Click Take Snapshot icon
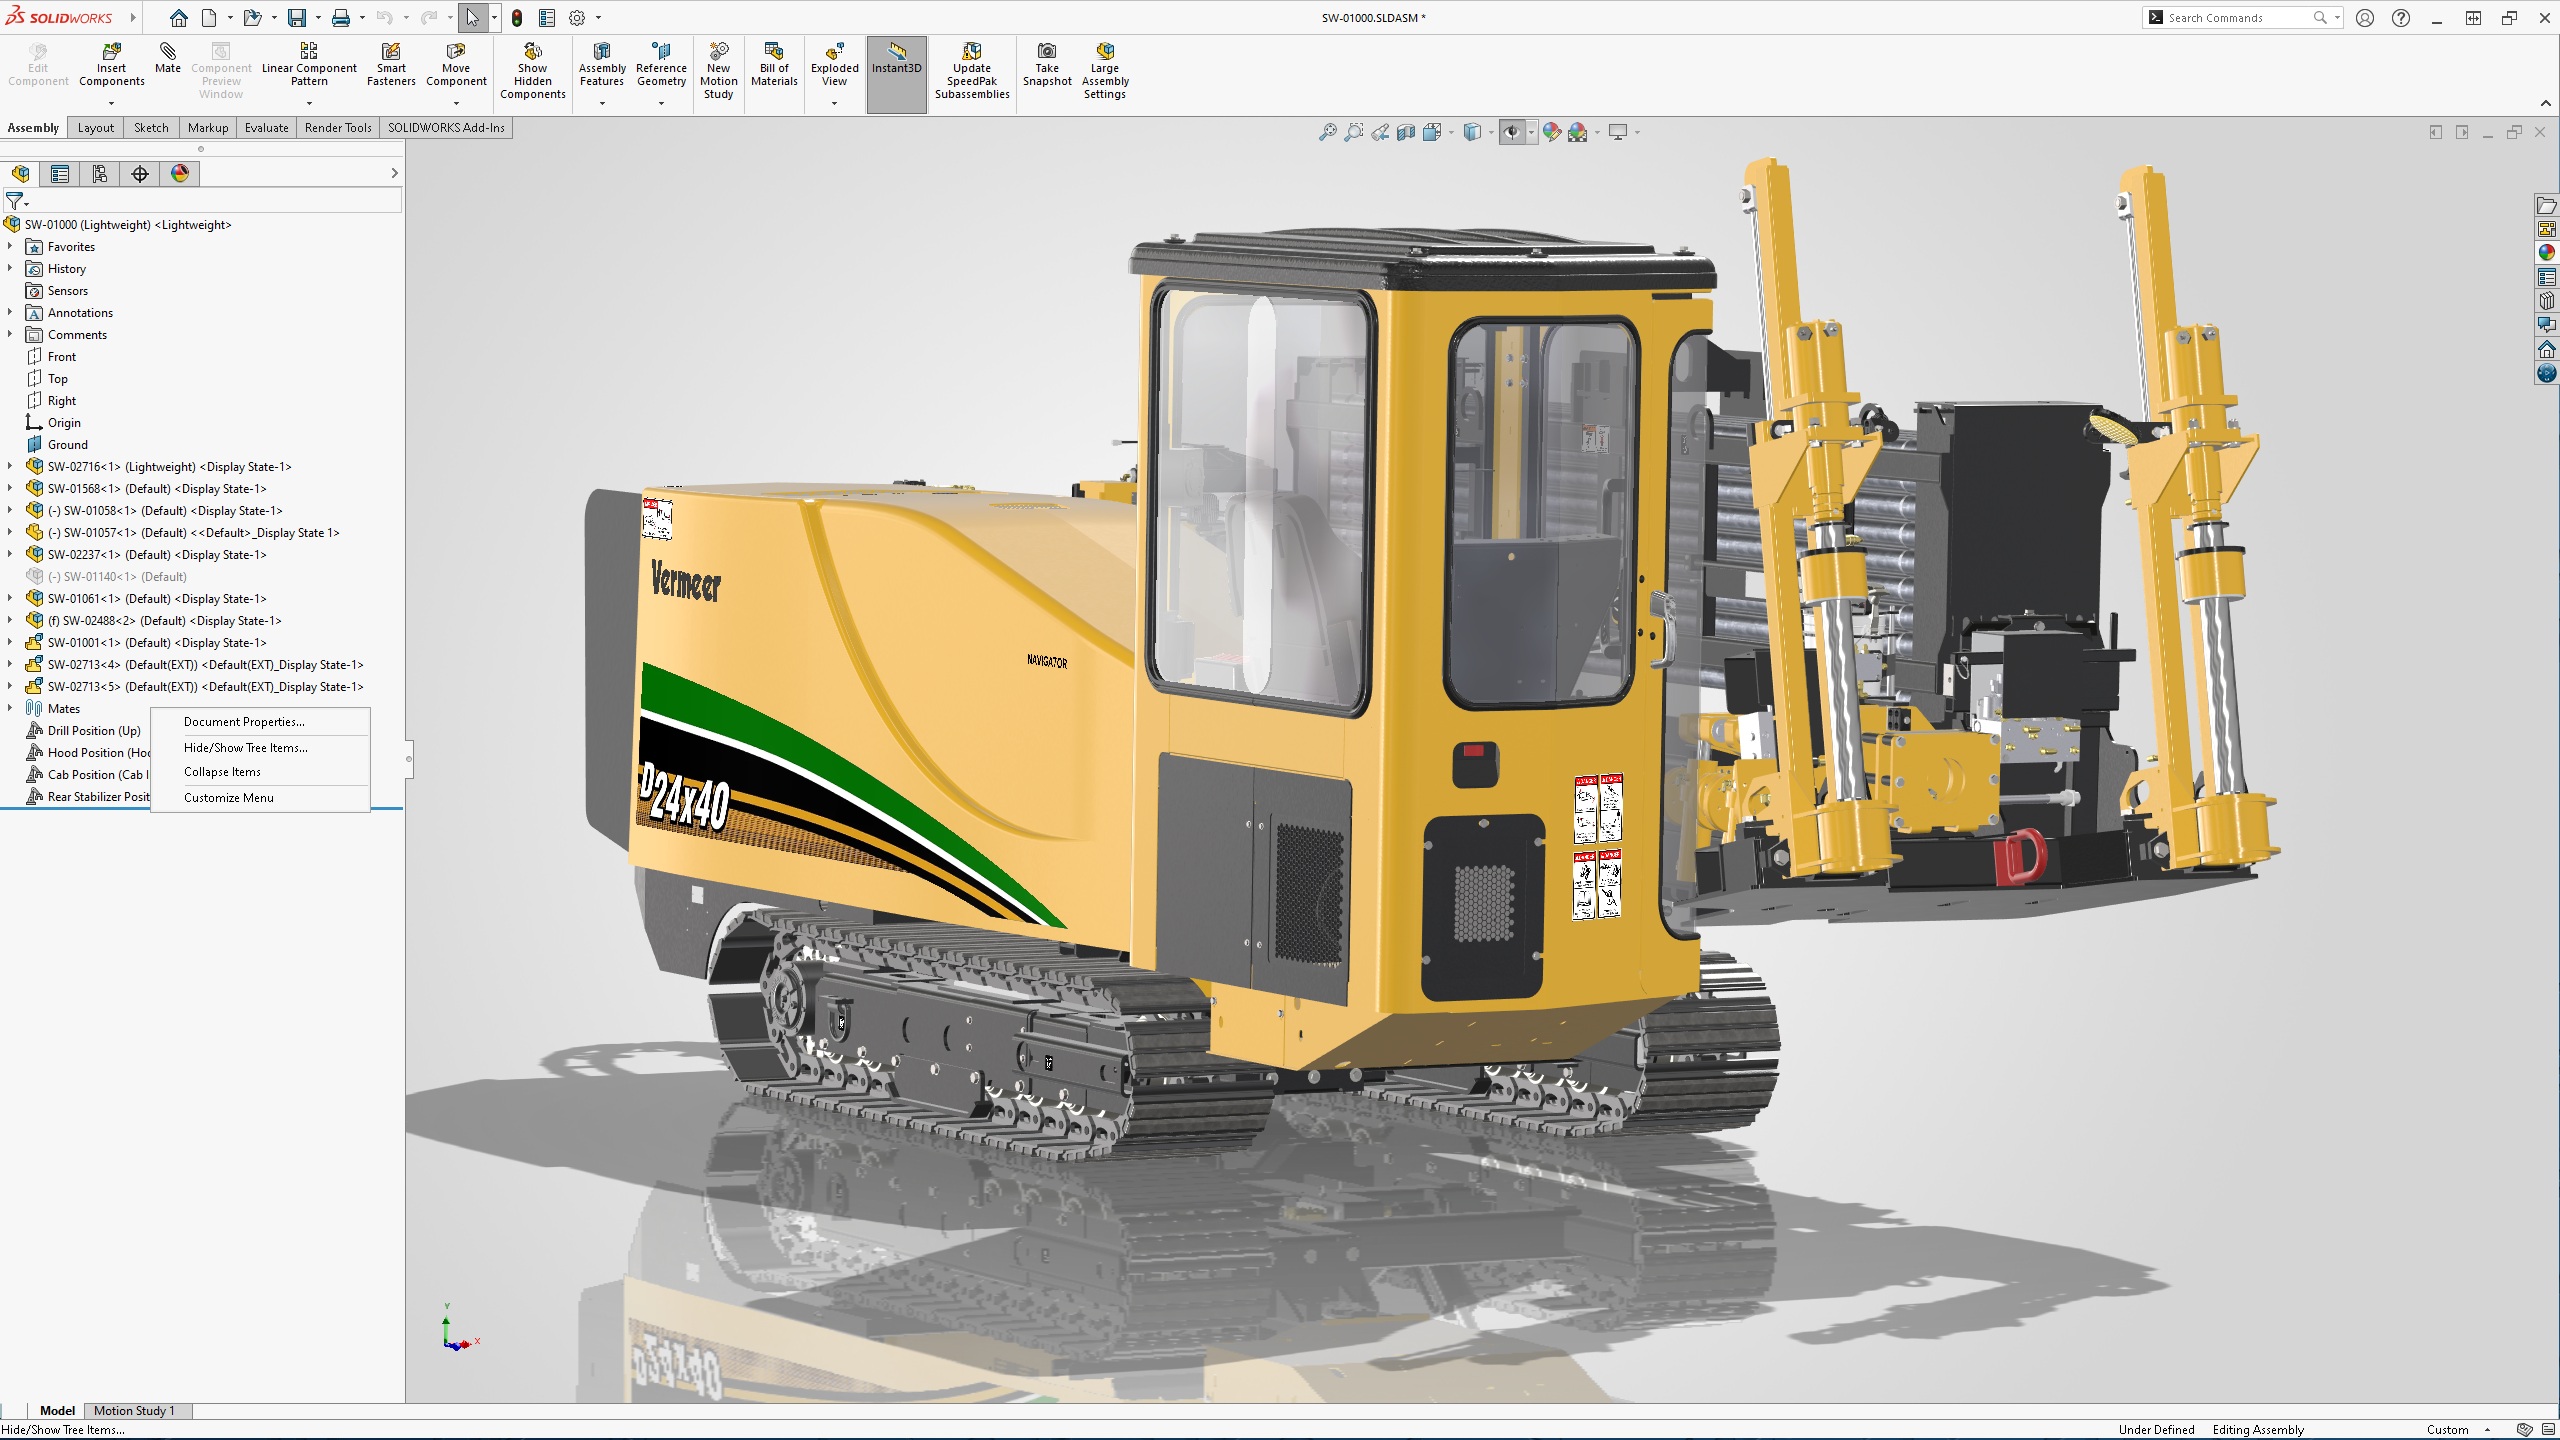2560x1440 pixels. click(x=1046, y=52)
